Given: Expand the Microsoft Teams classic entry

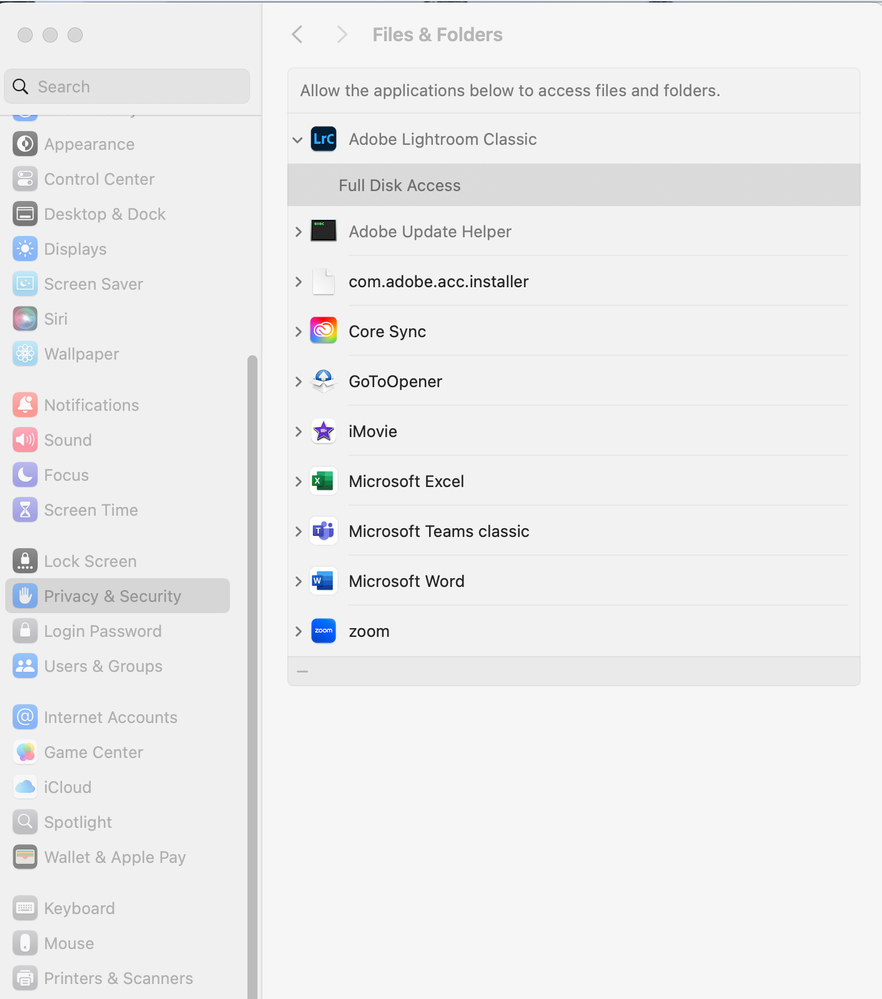Looking at the screenshot, I should (298, 531).
